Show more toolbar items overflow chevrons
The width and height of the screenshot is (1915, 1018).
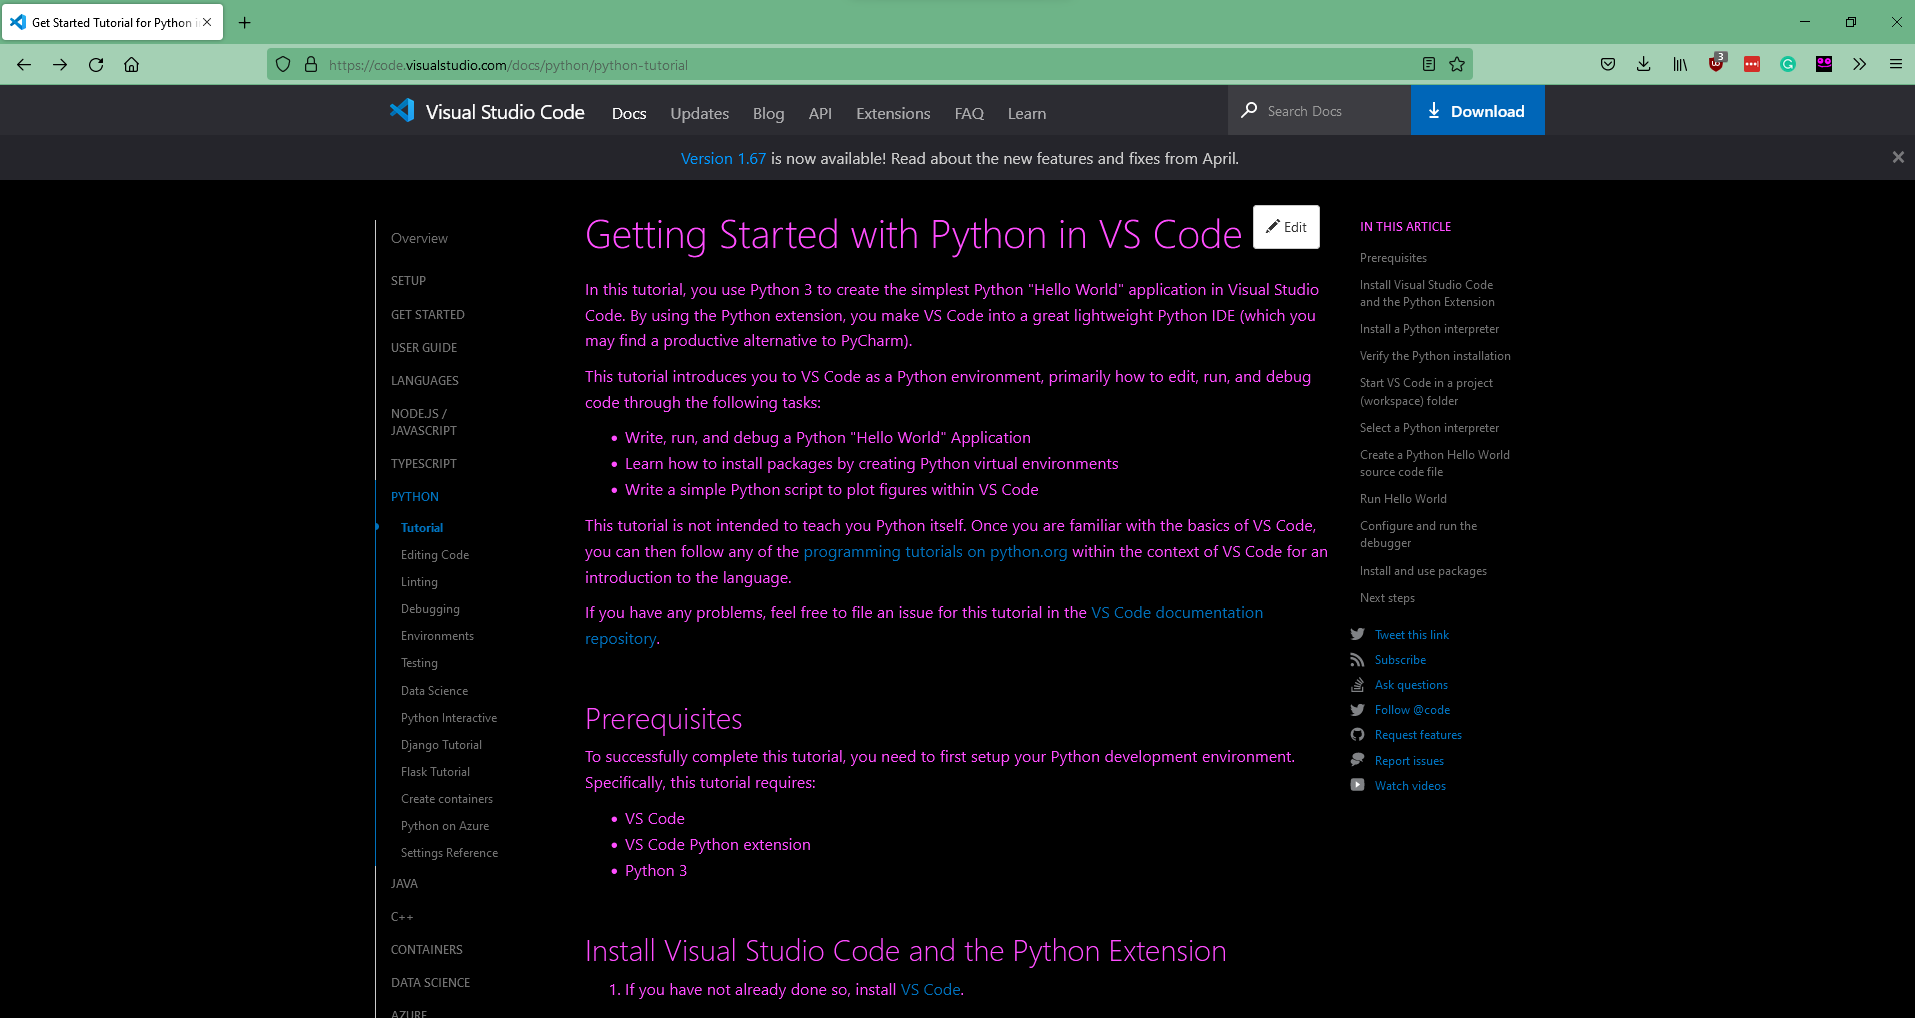[1860, 65]
